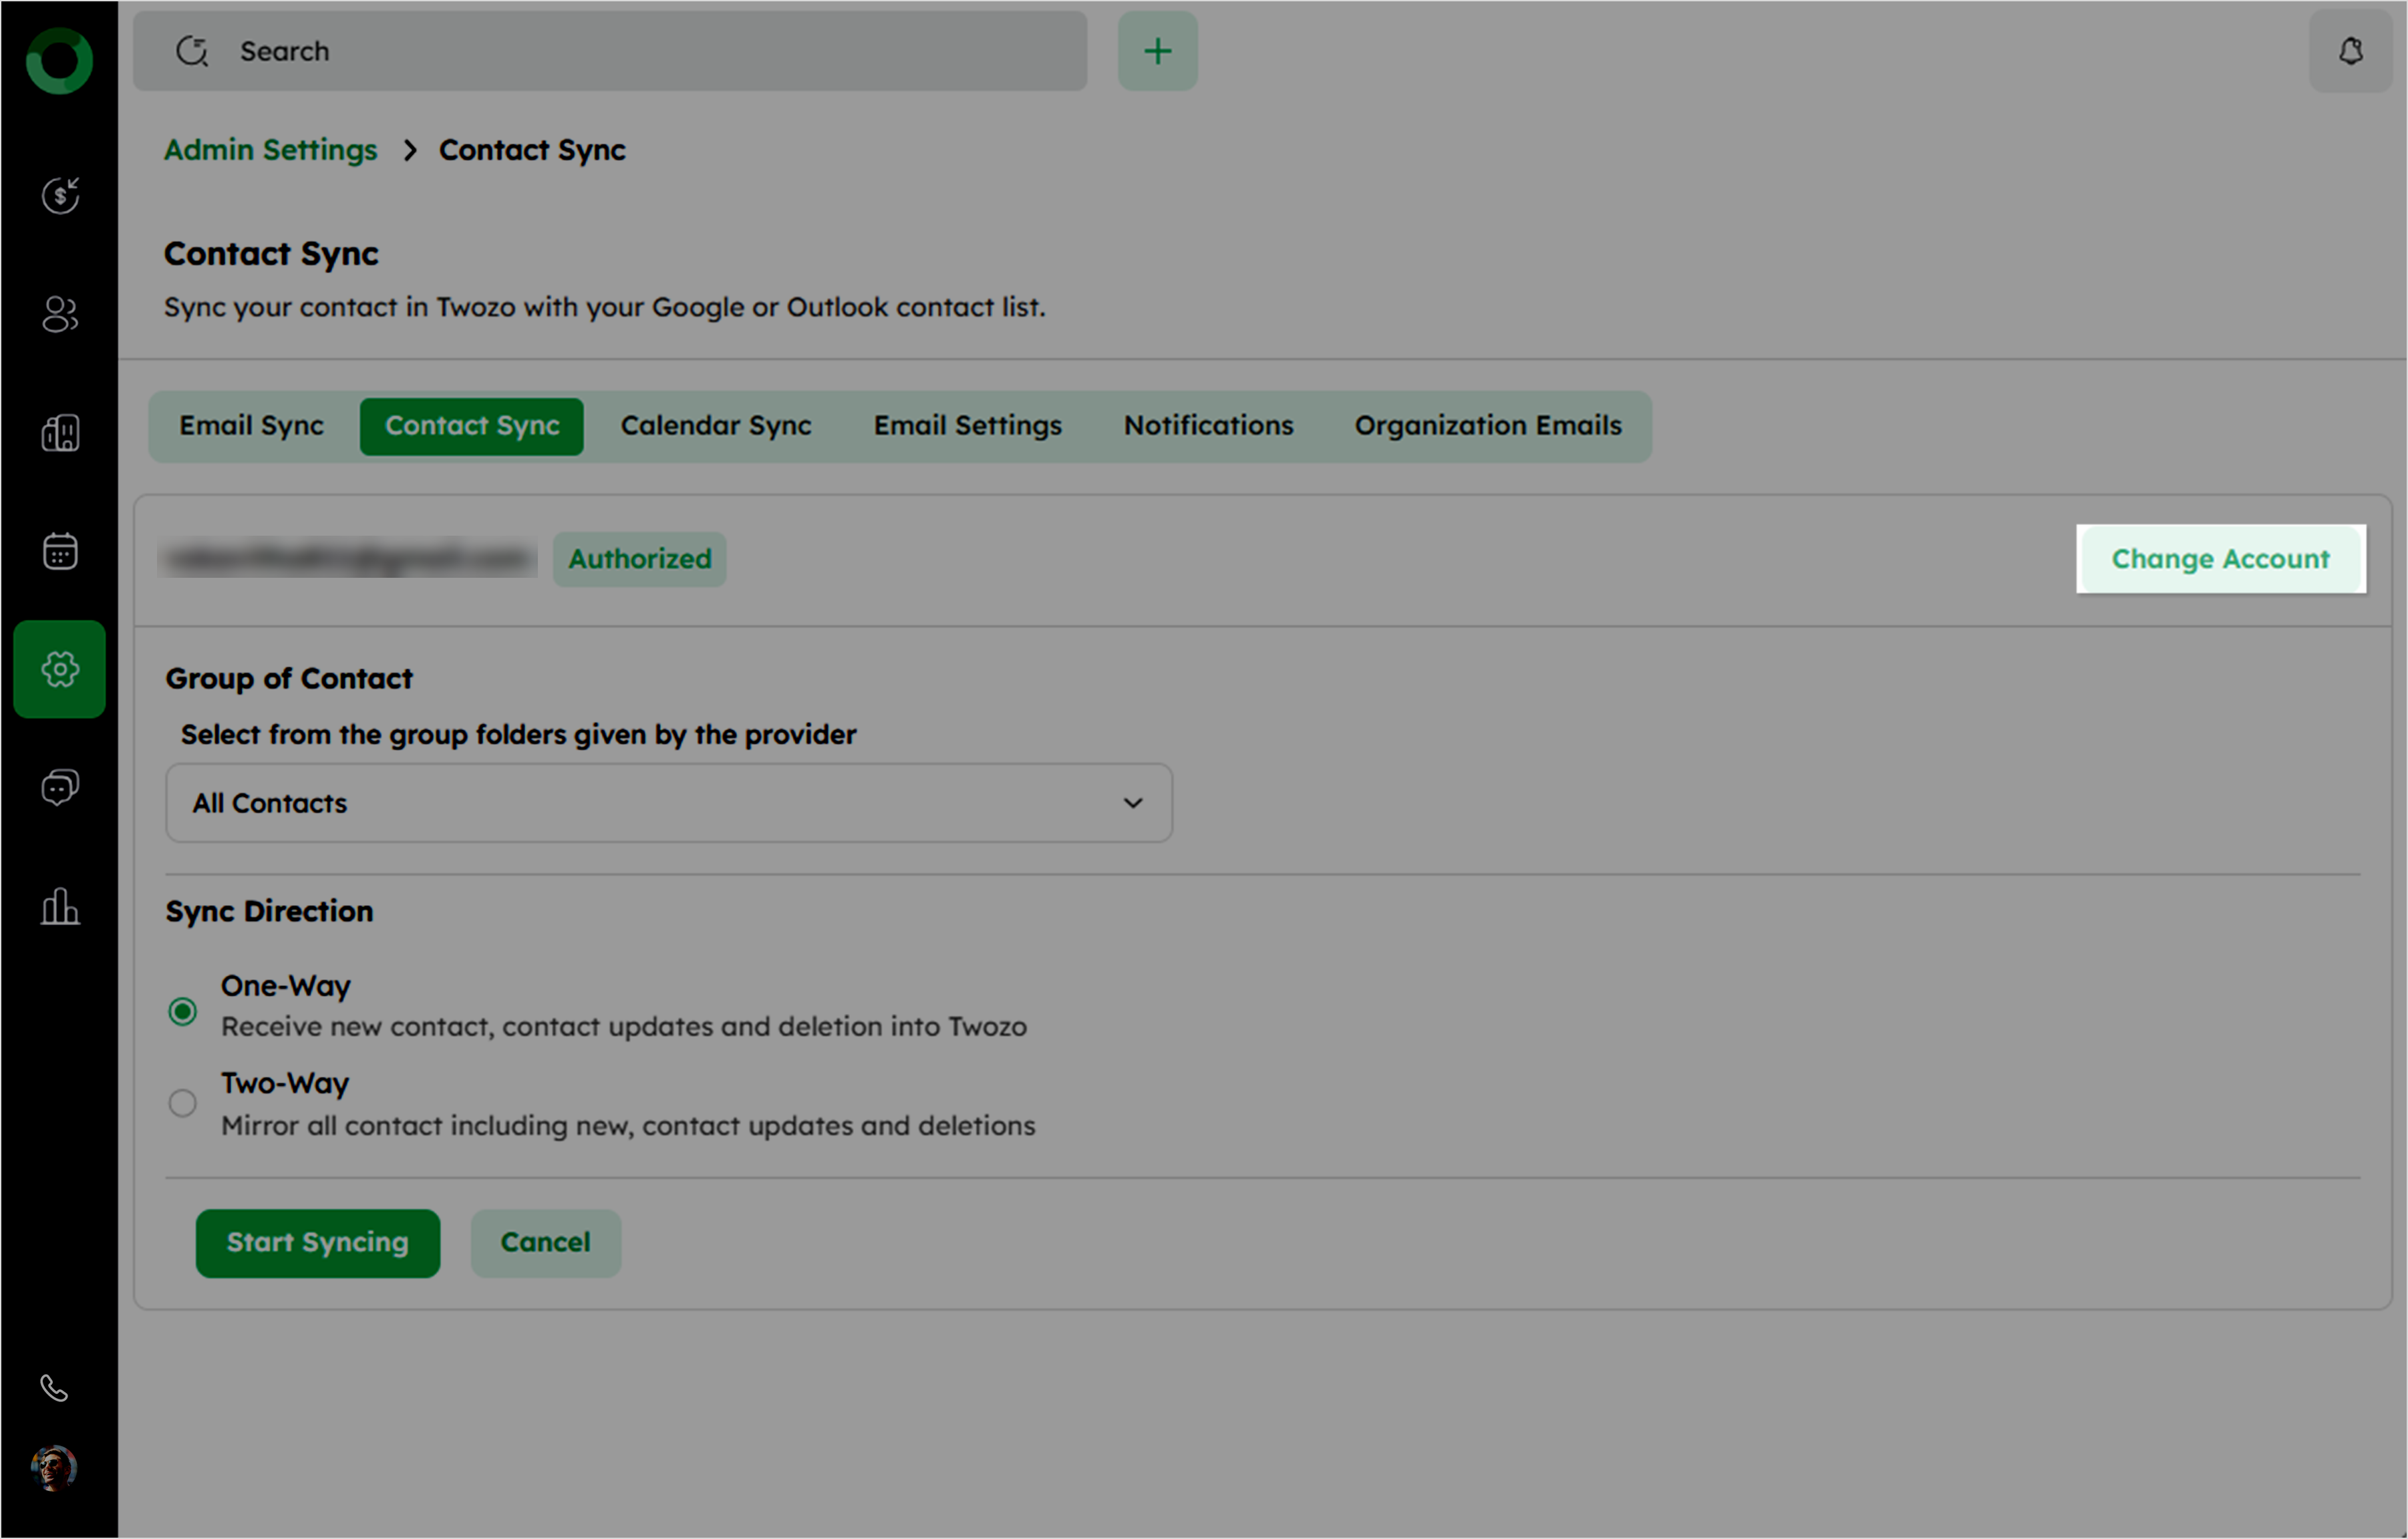Open the Reports bar chart icon
Viewport: 2408px width, 1539px height.
(x=60, y=906)
